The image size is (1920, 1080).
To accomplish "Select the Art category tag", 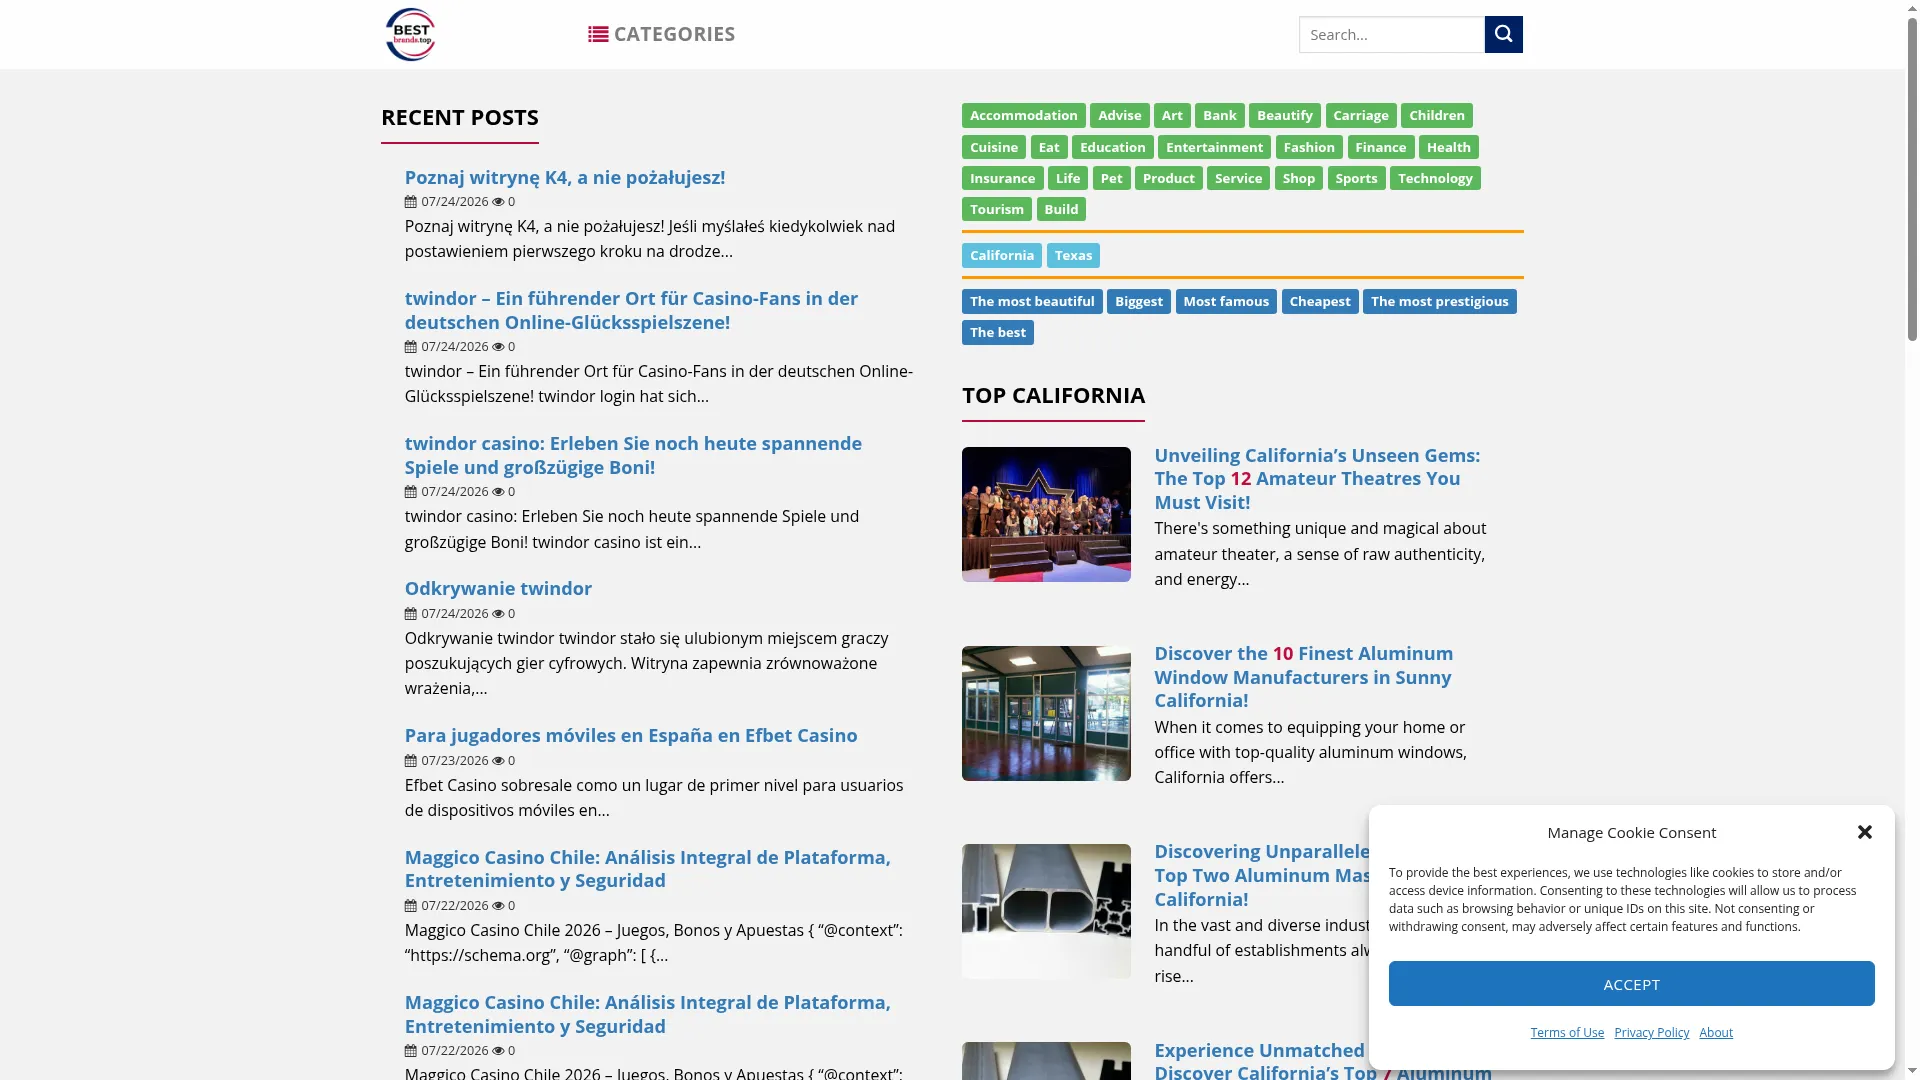I will click(1172, 116).
